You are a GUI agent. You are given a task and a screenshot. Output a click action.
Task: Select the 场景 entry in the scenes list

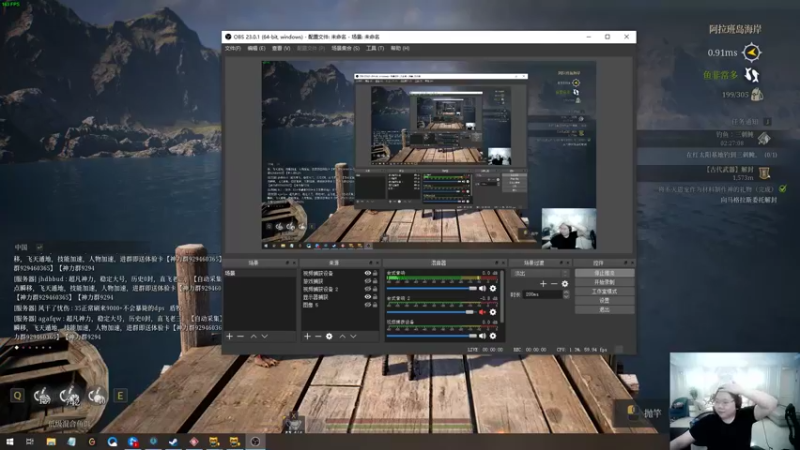coord(260,273)
